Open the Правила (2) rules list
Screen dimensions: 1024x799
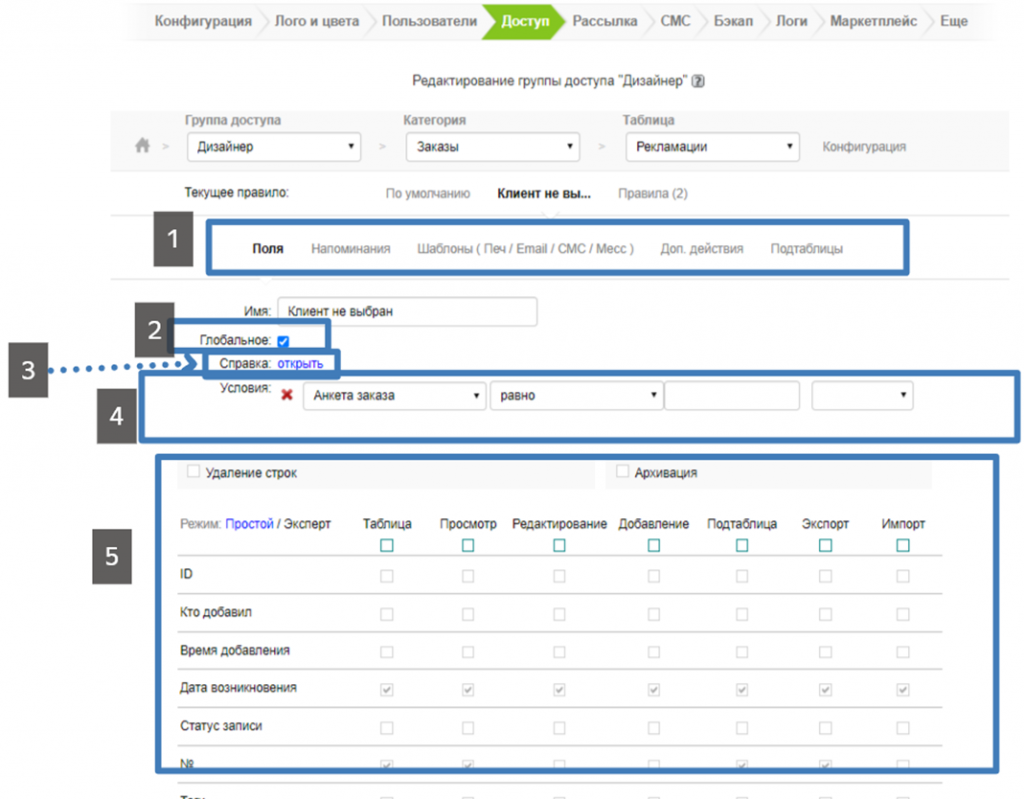point(652,193)
